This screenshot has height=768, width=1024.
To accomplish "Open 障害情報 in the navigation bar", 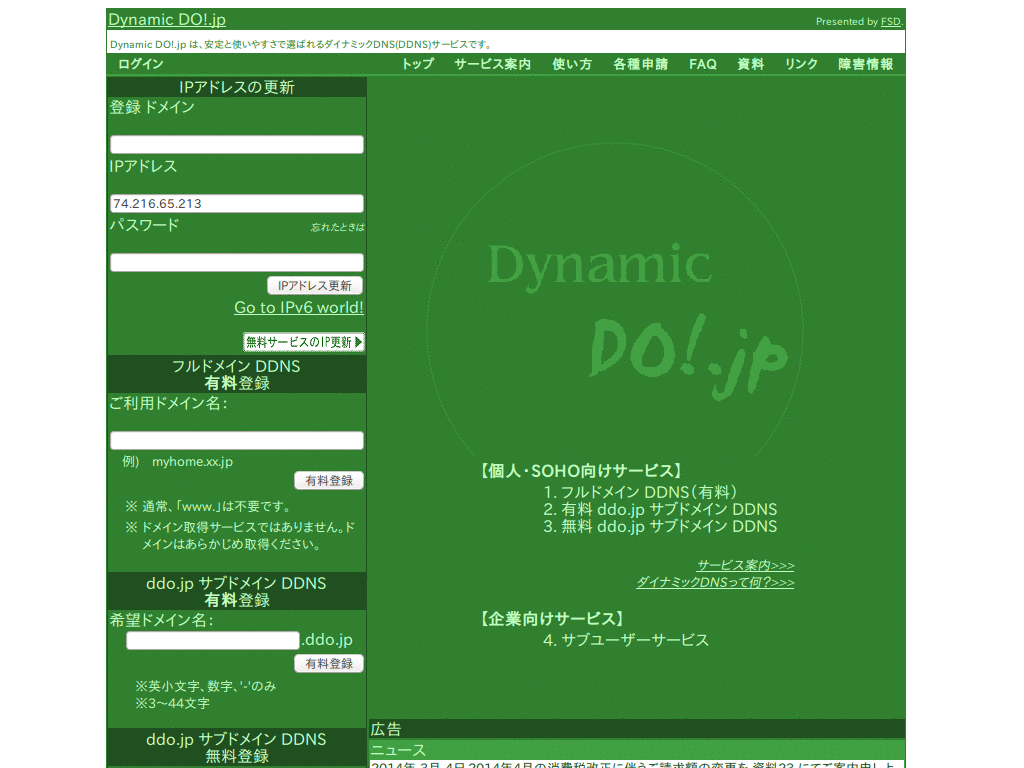I will [866, 64].
